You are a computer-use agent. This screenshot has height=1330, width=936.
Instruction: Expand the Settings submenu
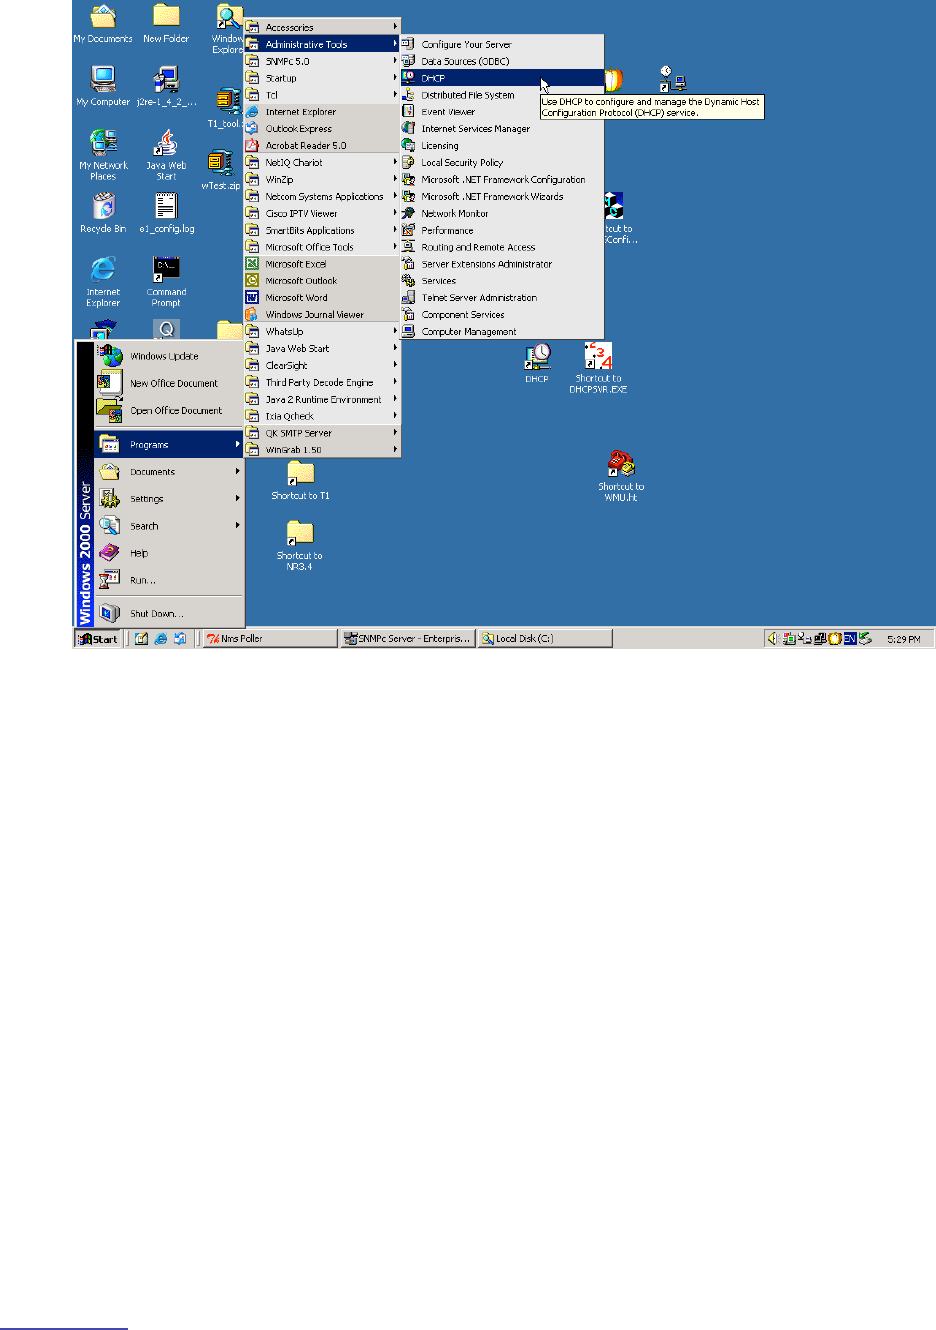[x=169, y=498]
